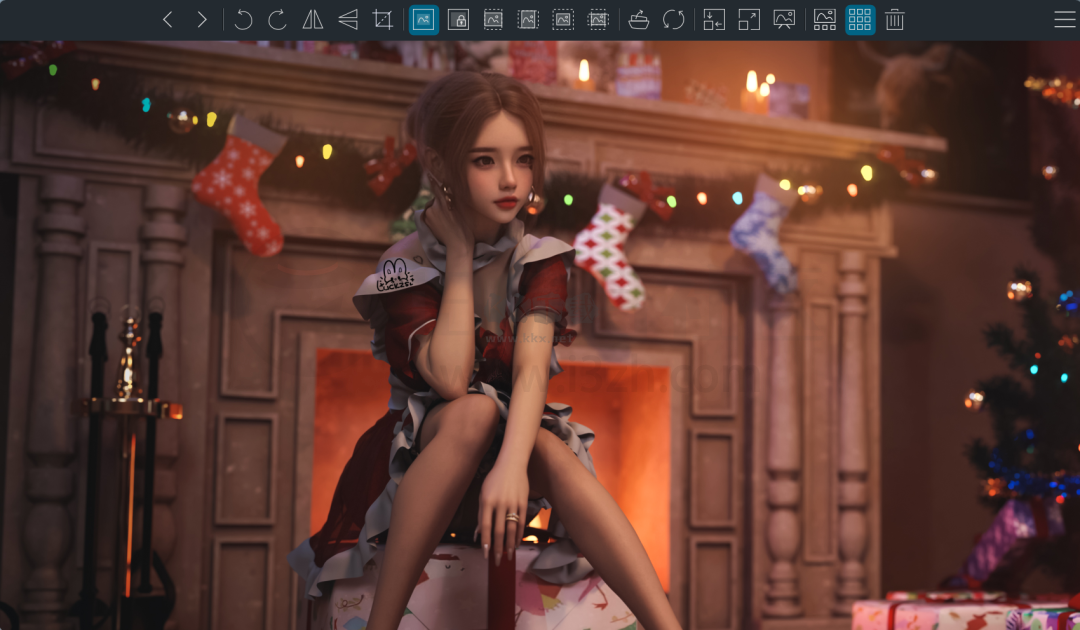Rotate image counterclockwise

coord(243,19)
